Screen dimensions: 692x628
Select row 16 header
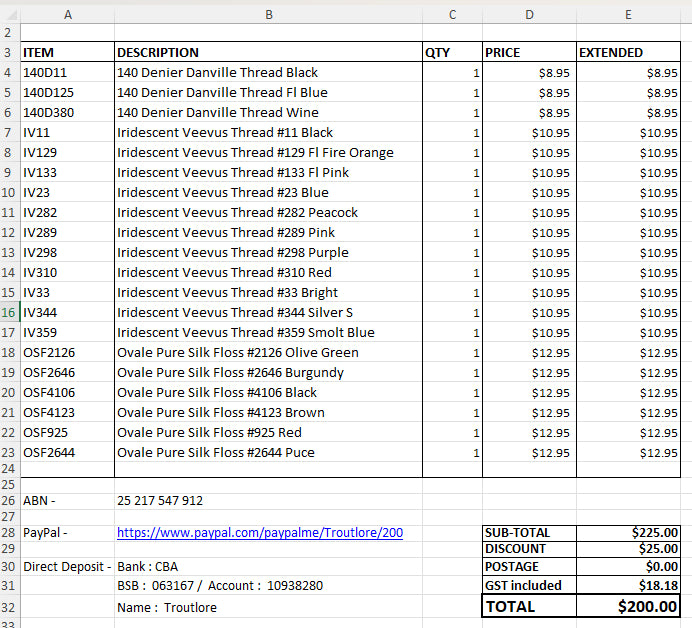(x=10, y=312)
